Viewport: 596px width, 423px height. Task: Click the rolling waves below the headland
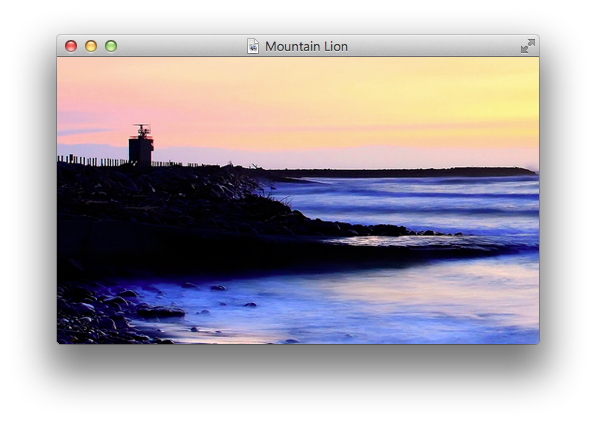[418, 201]
